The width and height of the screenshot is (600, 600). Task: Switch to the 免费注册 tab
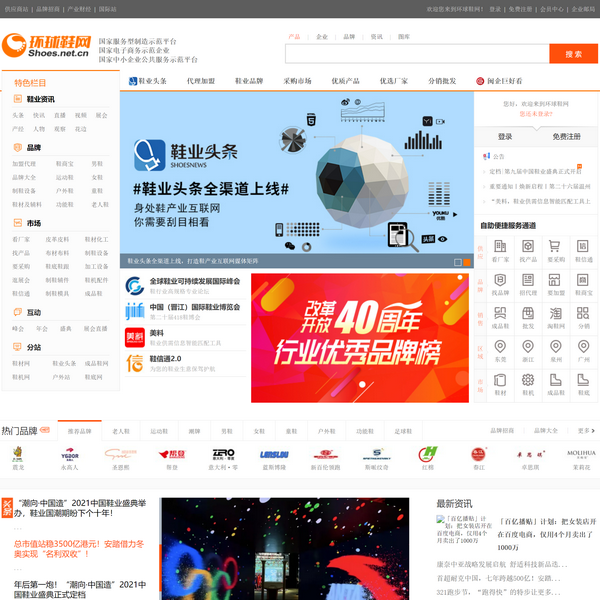pos(566,136)
